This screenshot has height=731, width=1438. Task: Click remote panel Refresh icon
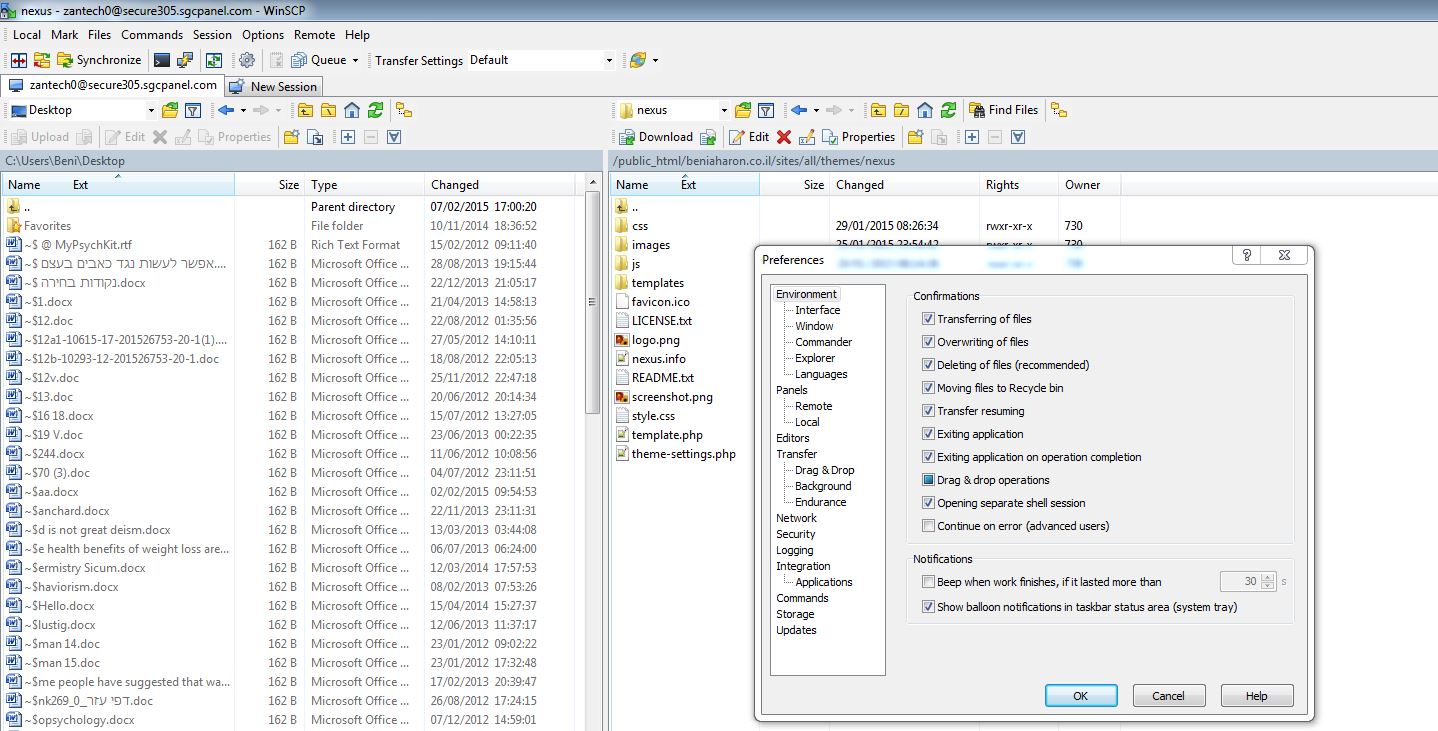(x=948, y=110)
